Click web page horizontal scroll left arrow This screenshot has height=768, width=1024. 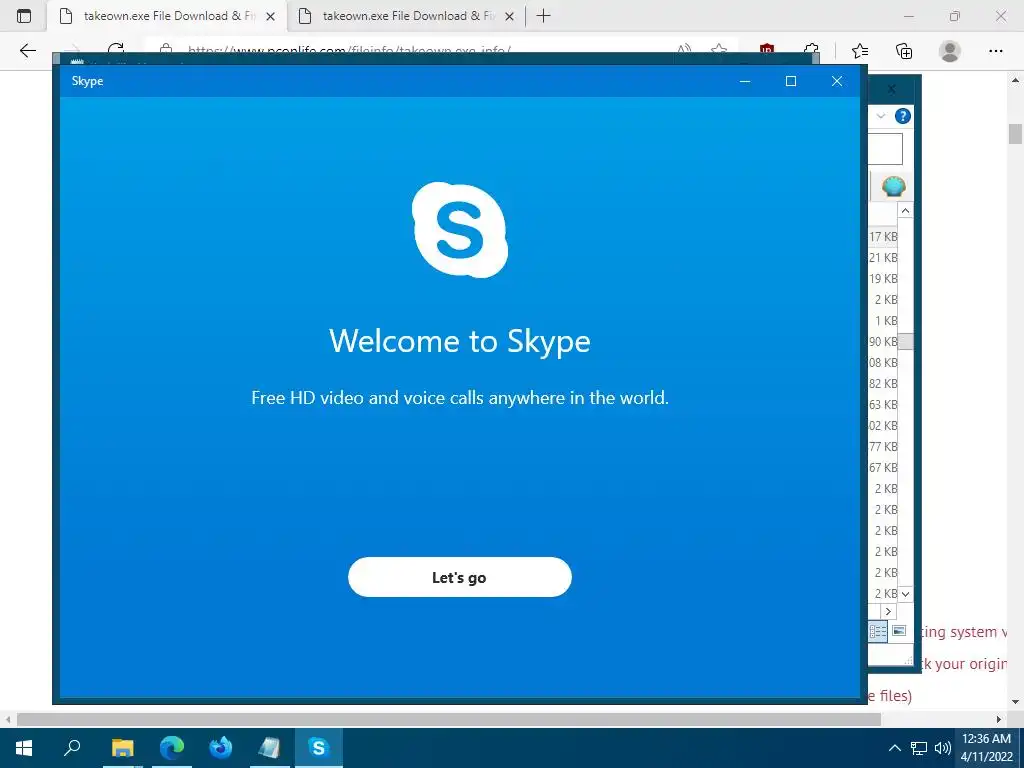coord(8,719)
